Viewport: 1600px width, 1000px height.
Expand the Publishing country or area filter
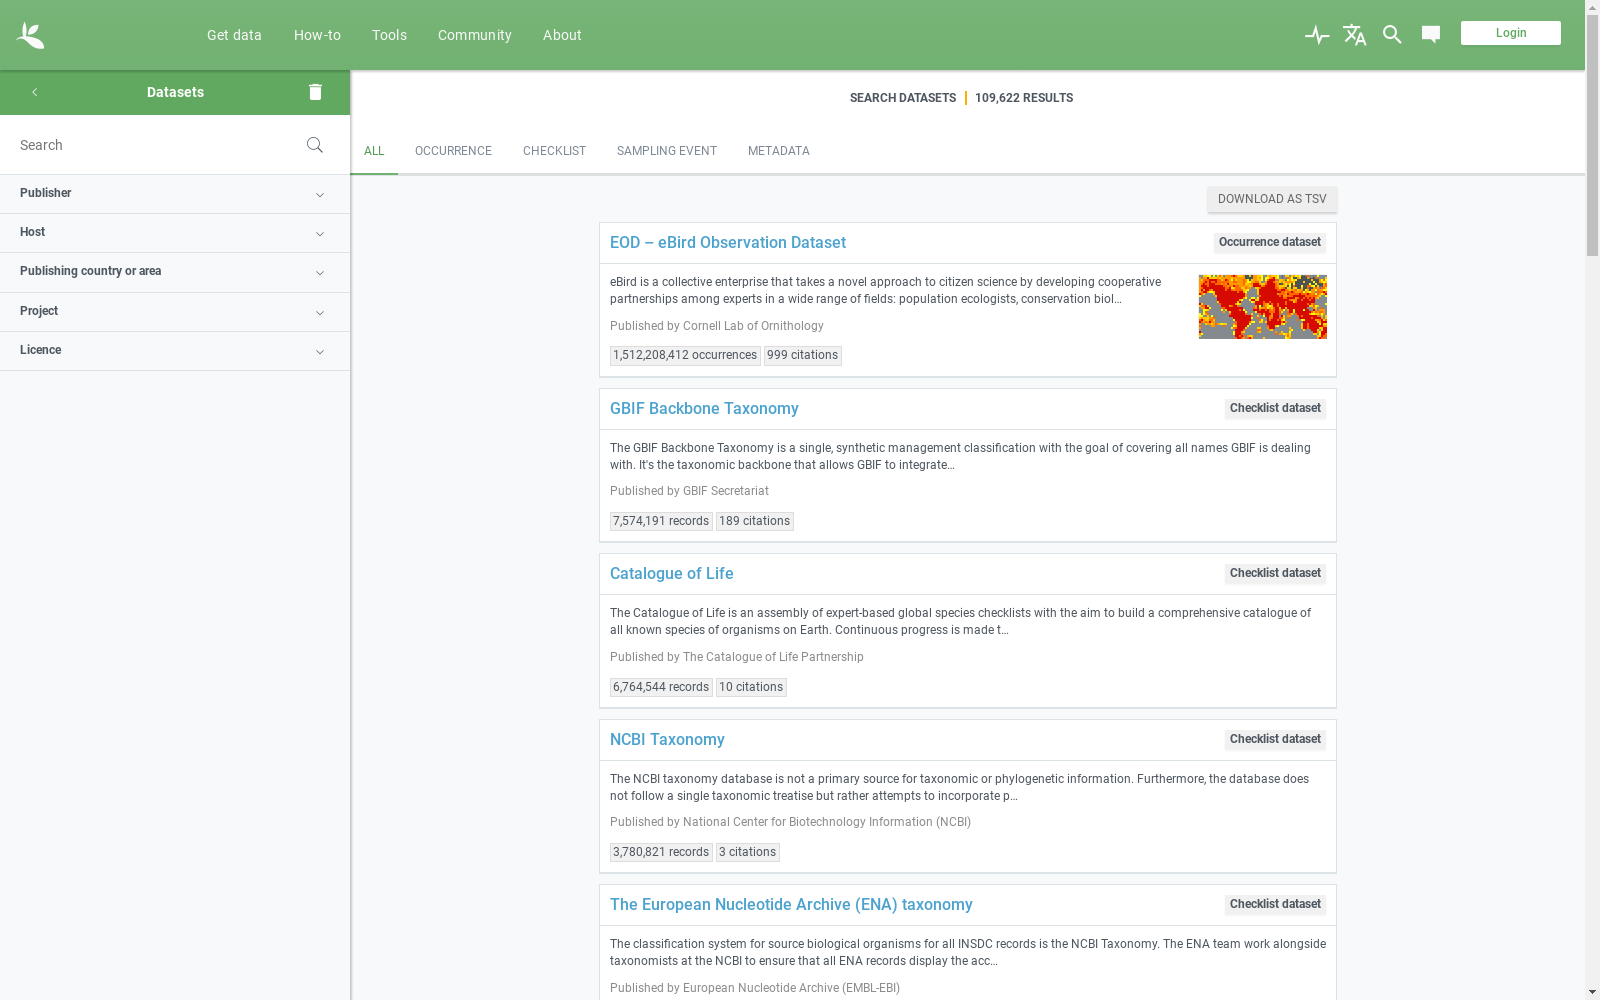175,272
